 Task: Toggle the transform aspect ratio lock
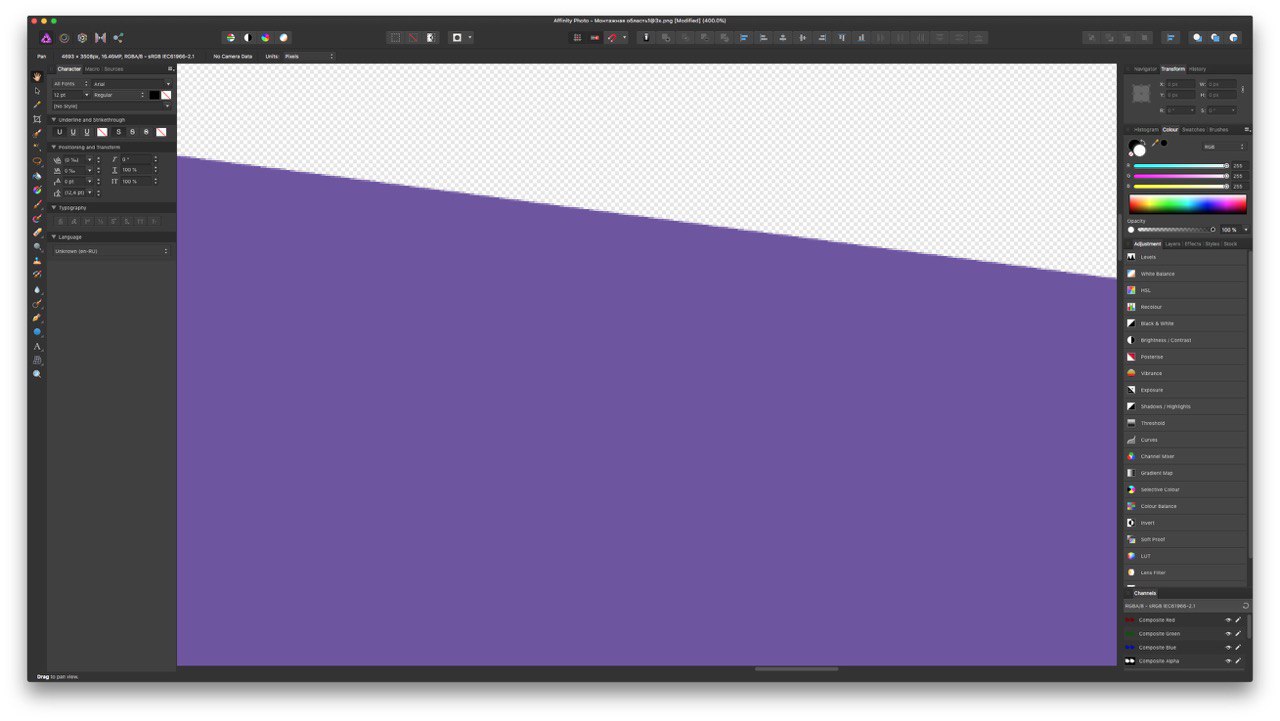[1243, 90]
